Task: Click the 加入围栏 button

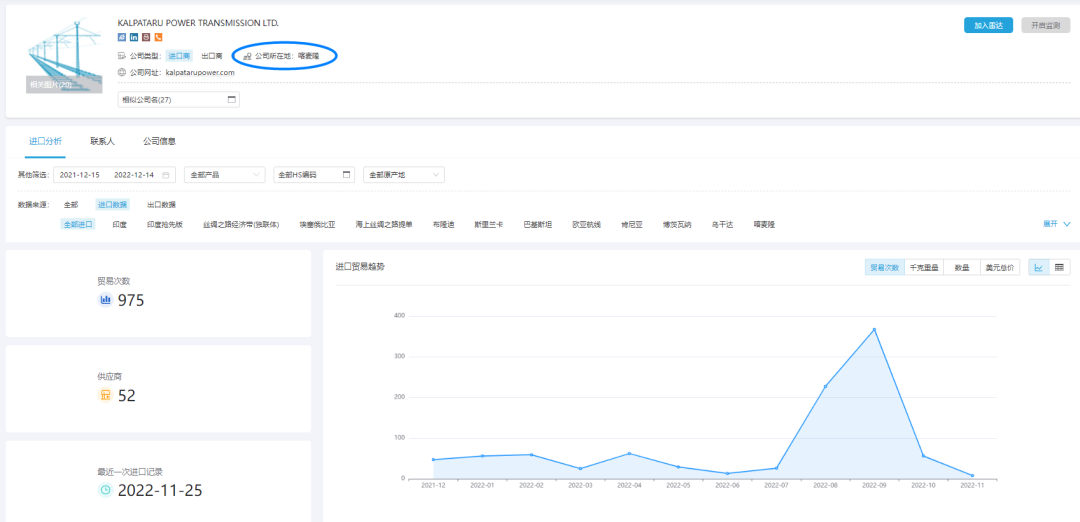Action: pos(988,25)
